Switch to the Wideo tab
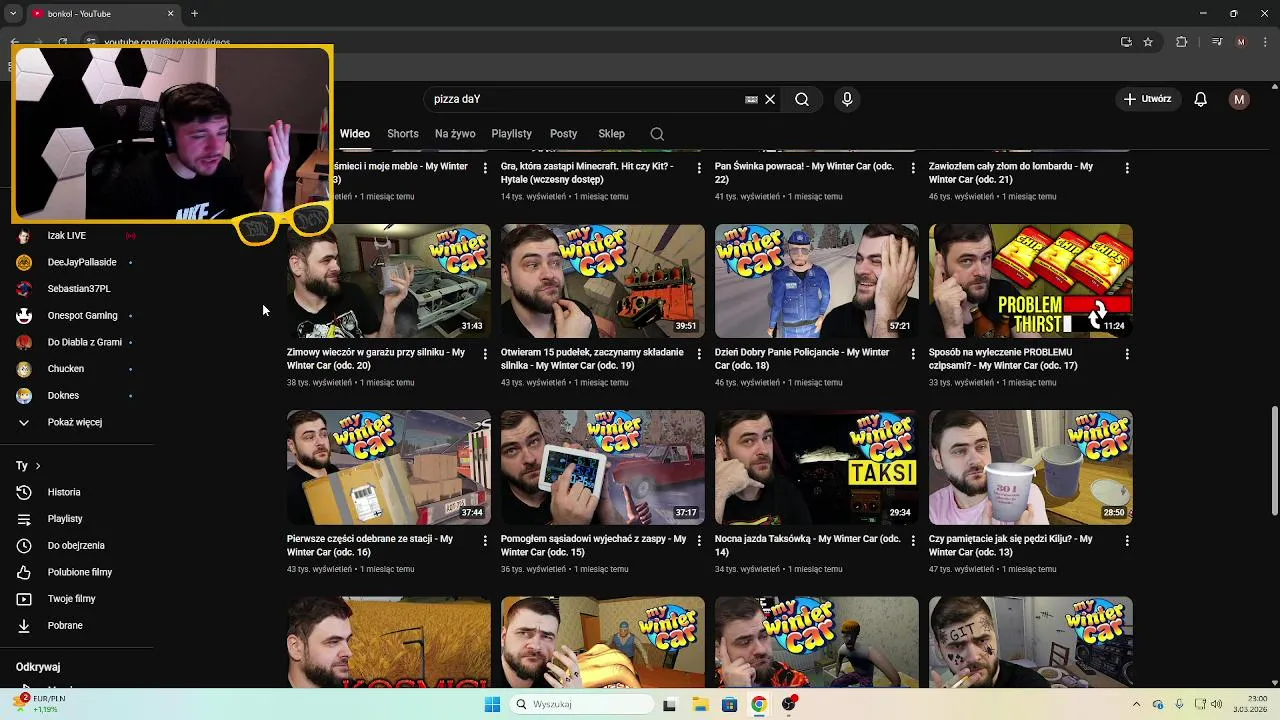Image resolution: width=1280 pixels, height=720 pixels. click(355, 133)
